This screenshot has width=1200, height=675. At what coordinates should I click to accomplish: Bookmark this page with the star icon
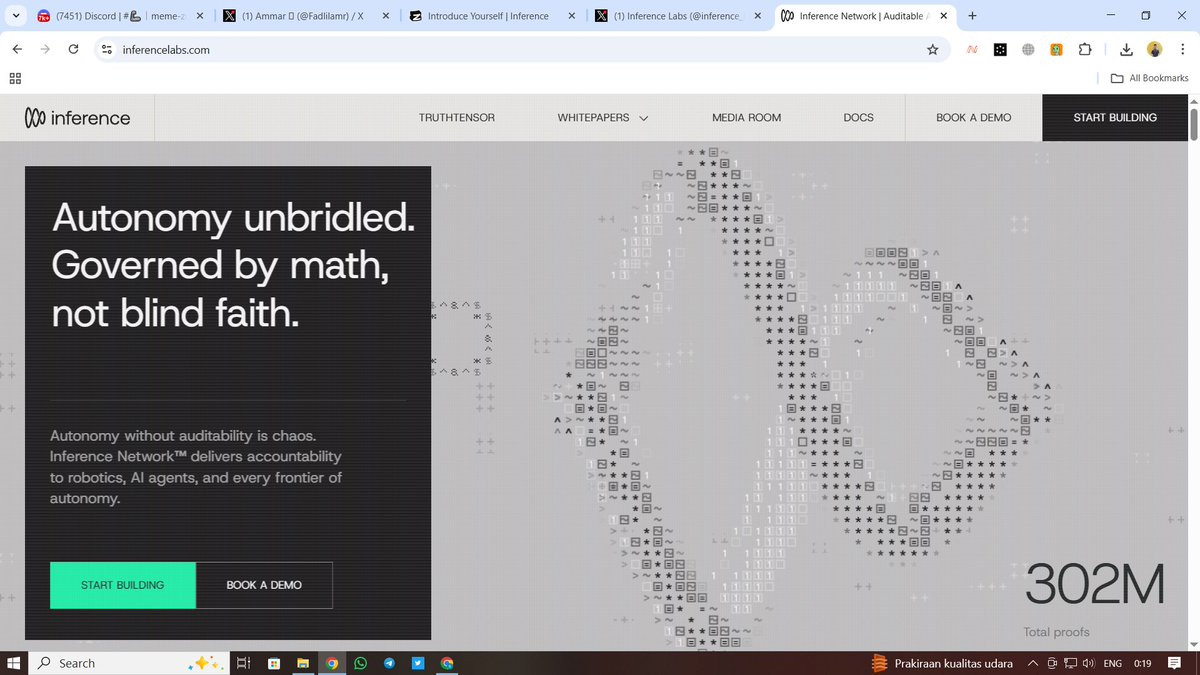coord(932,49)
